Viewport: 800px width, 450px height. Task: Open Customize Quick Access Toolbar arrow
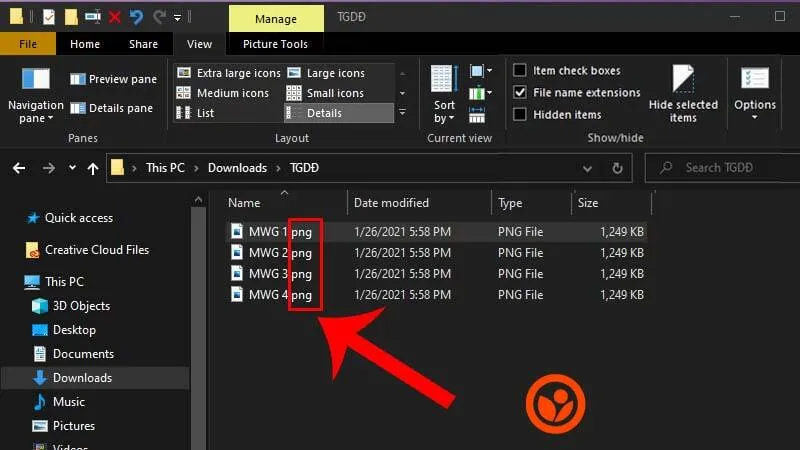click(177, 18)
